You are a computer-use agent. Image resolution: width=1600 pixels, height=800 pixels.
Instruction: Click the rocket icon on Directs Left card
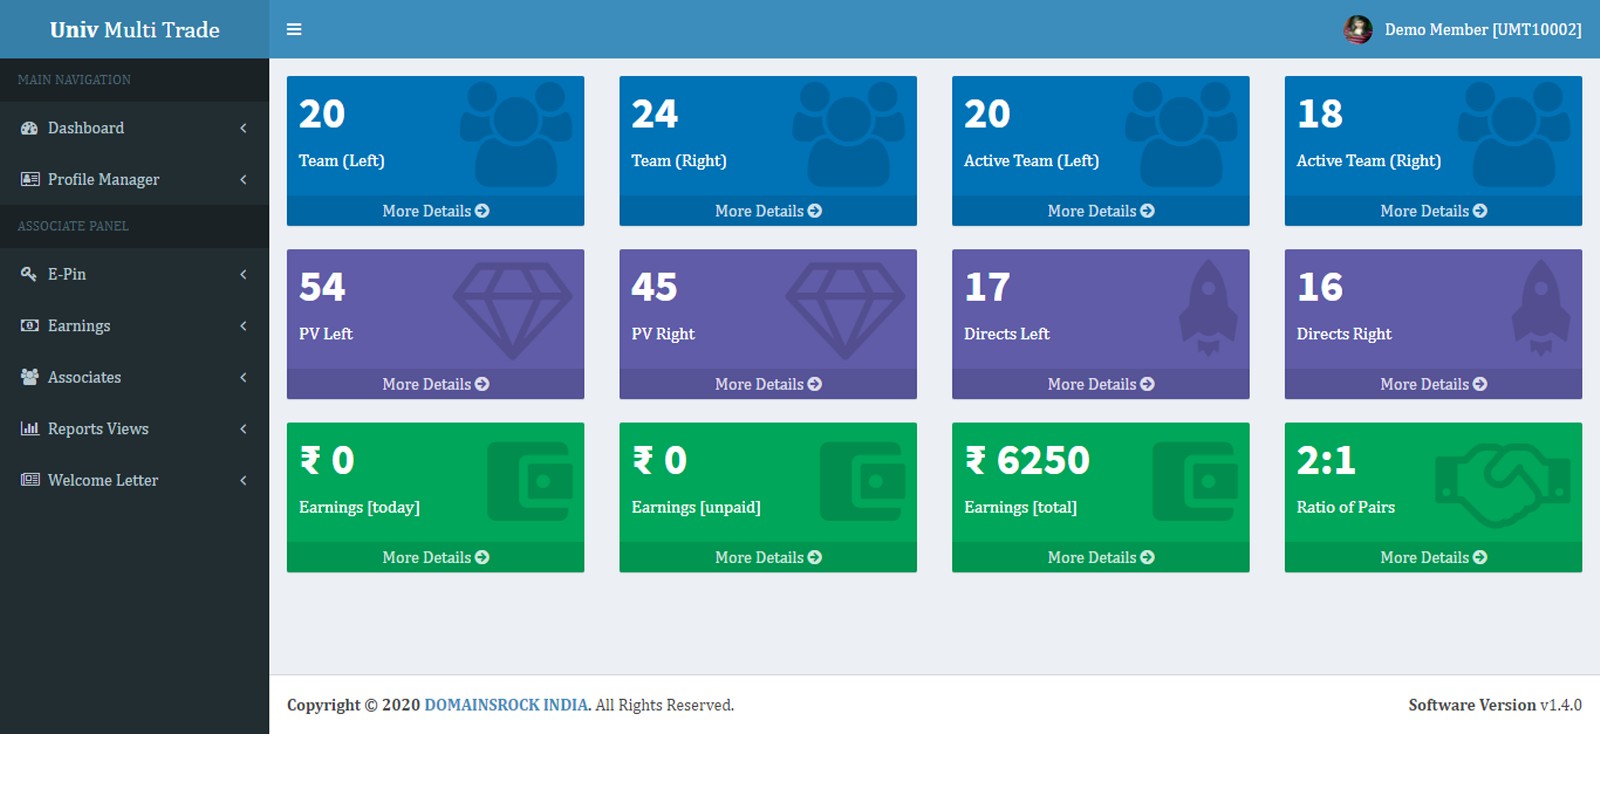click(1208, 308)
